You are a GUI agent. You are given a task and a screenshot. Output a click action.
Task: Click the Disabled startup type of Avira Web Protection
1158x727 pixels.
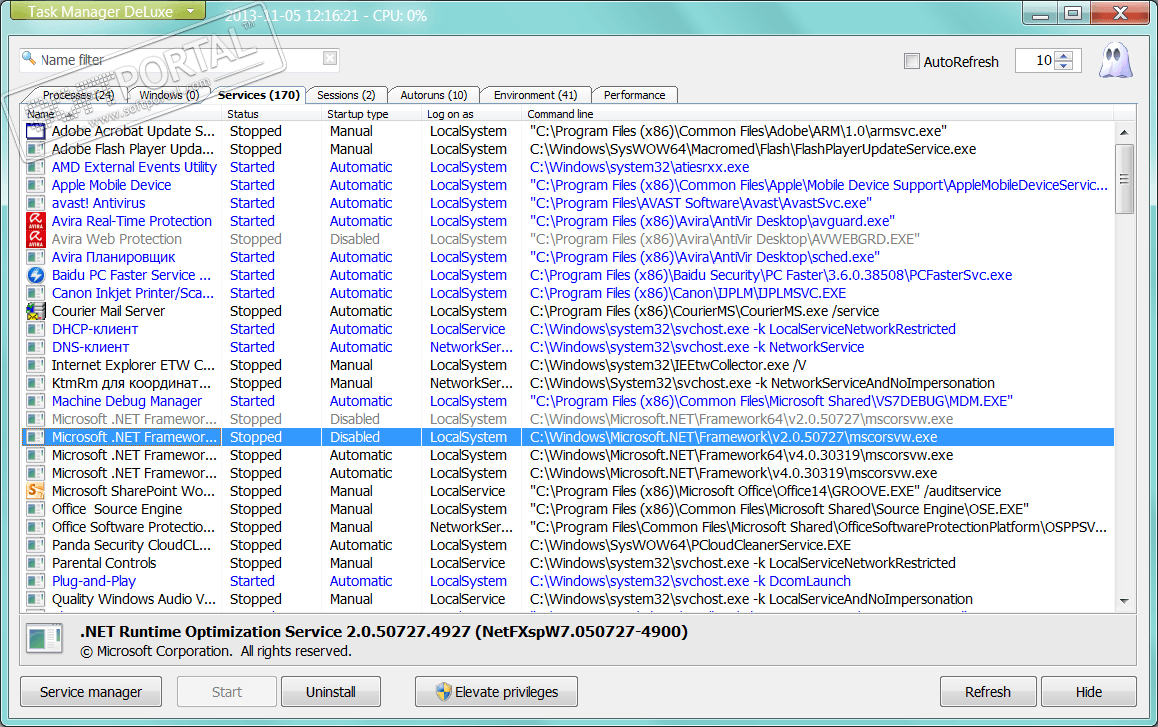click(x=354, y=239)
